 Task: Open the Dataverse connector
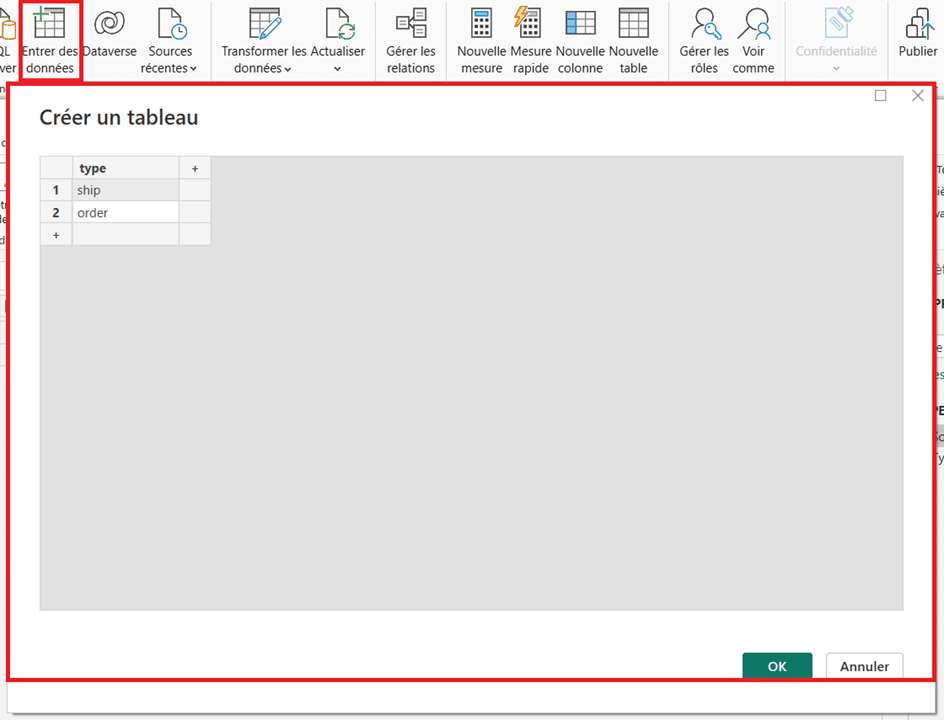coord(110,24)
